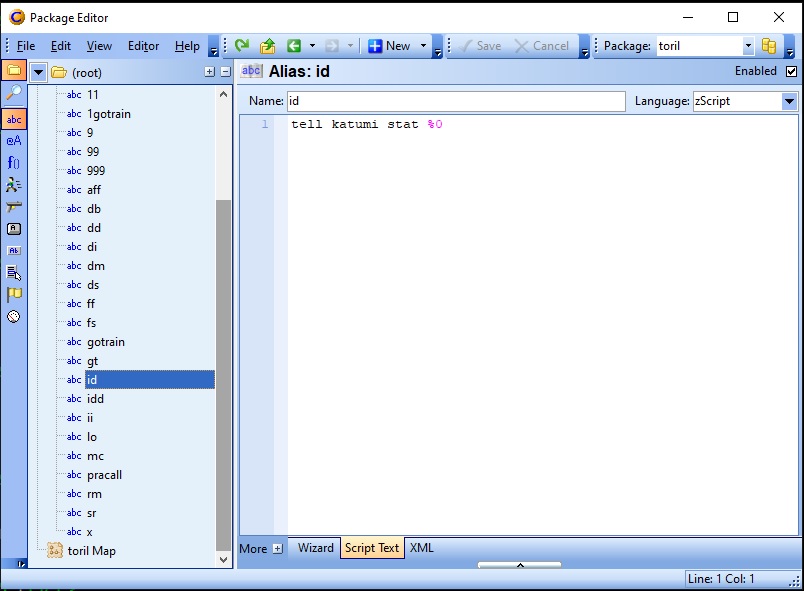Select the idd alias
The image size is (804, 591).
95,399
